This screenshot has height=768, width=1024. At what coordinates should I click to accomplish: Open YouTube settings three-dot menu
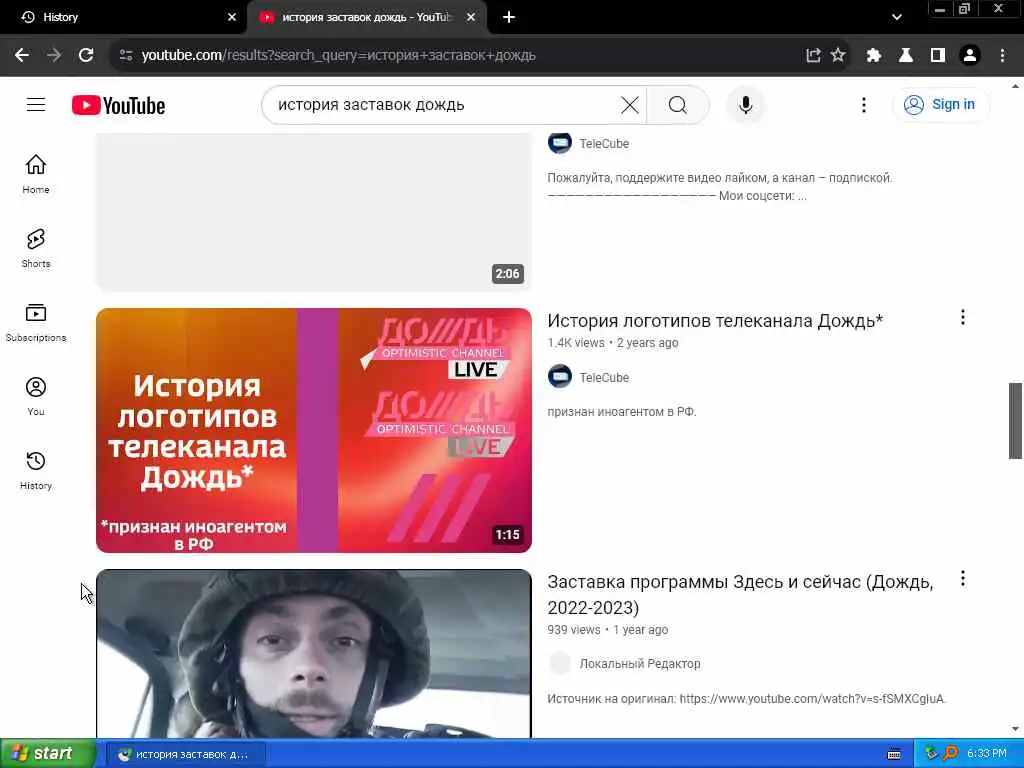click(863, 104)
